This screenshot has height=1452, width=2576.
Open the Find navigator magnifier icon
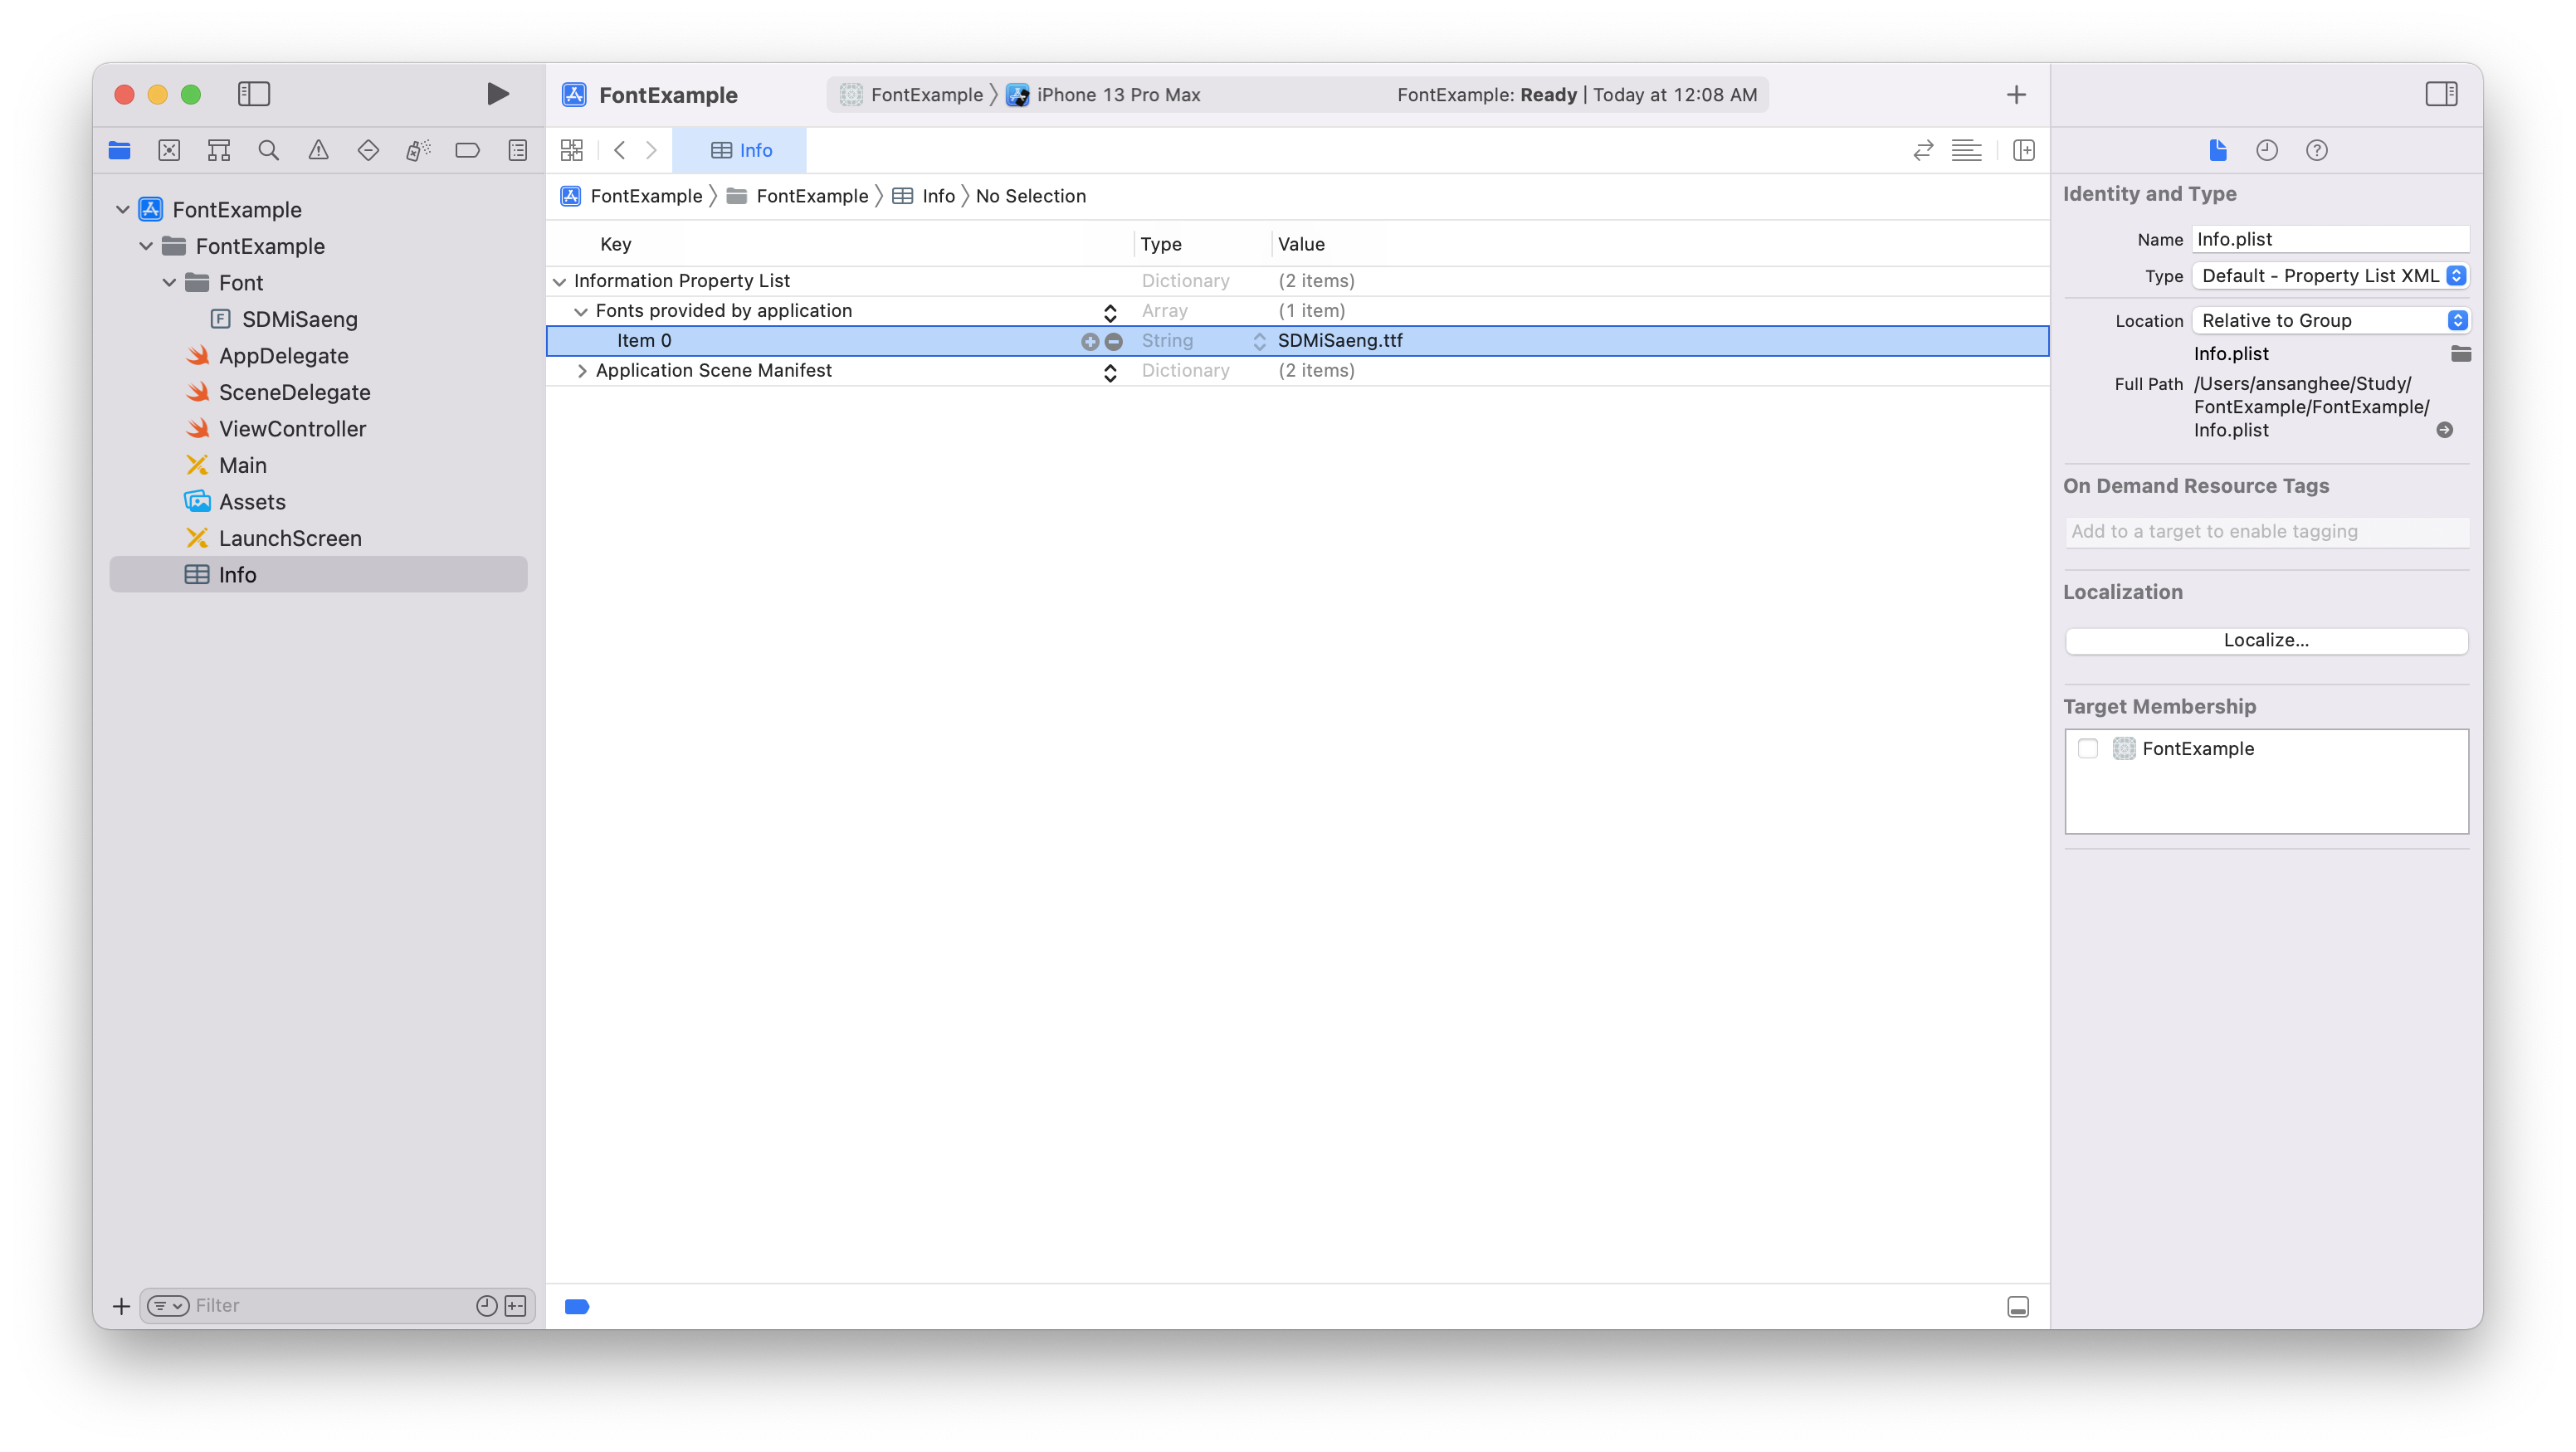[x=268, y=150]
